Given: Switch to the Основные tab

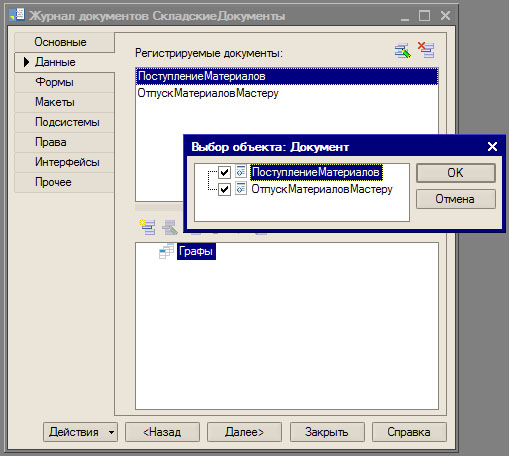Looking at the screenshot, I should 65,42.
